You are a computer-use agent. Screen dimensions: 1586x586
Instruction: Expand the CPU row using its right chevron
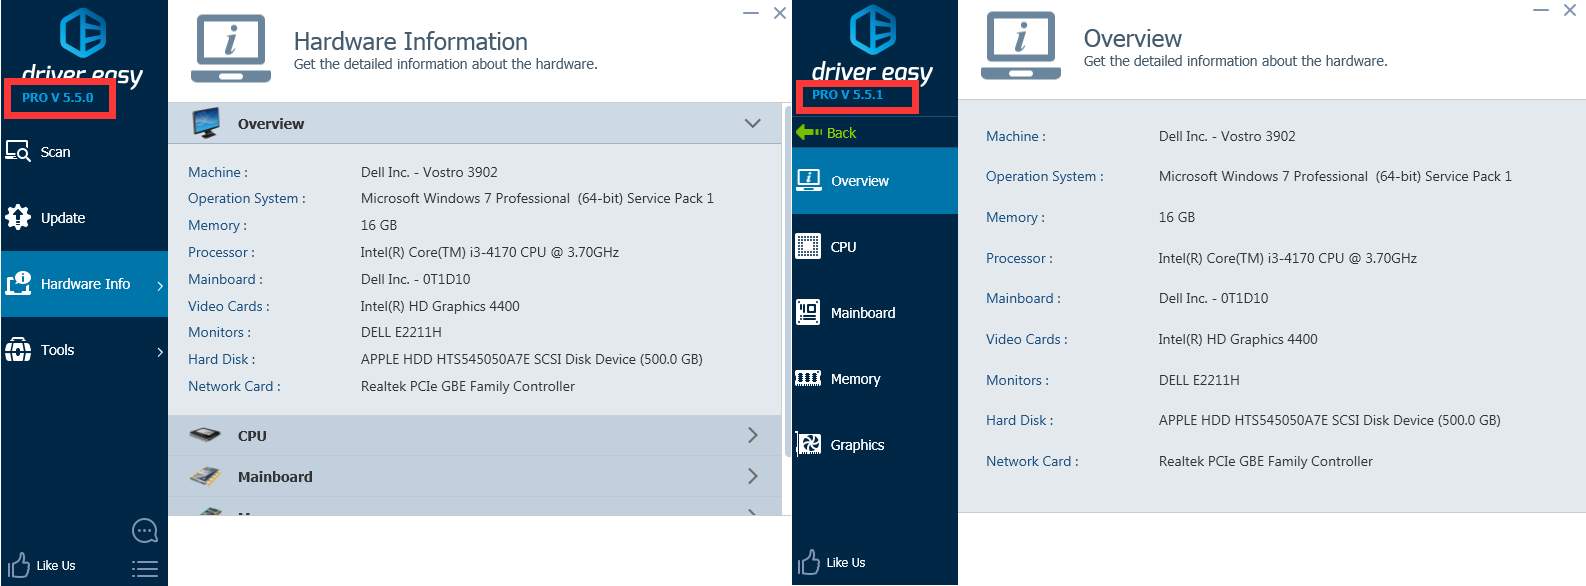(752, 435)
